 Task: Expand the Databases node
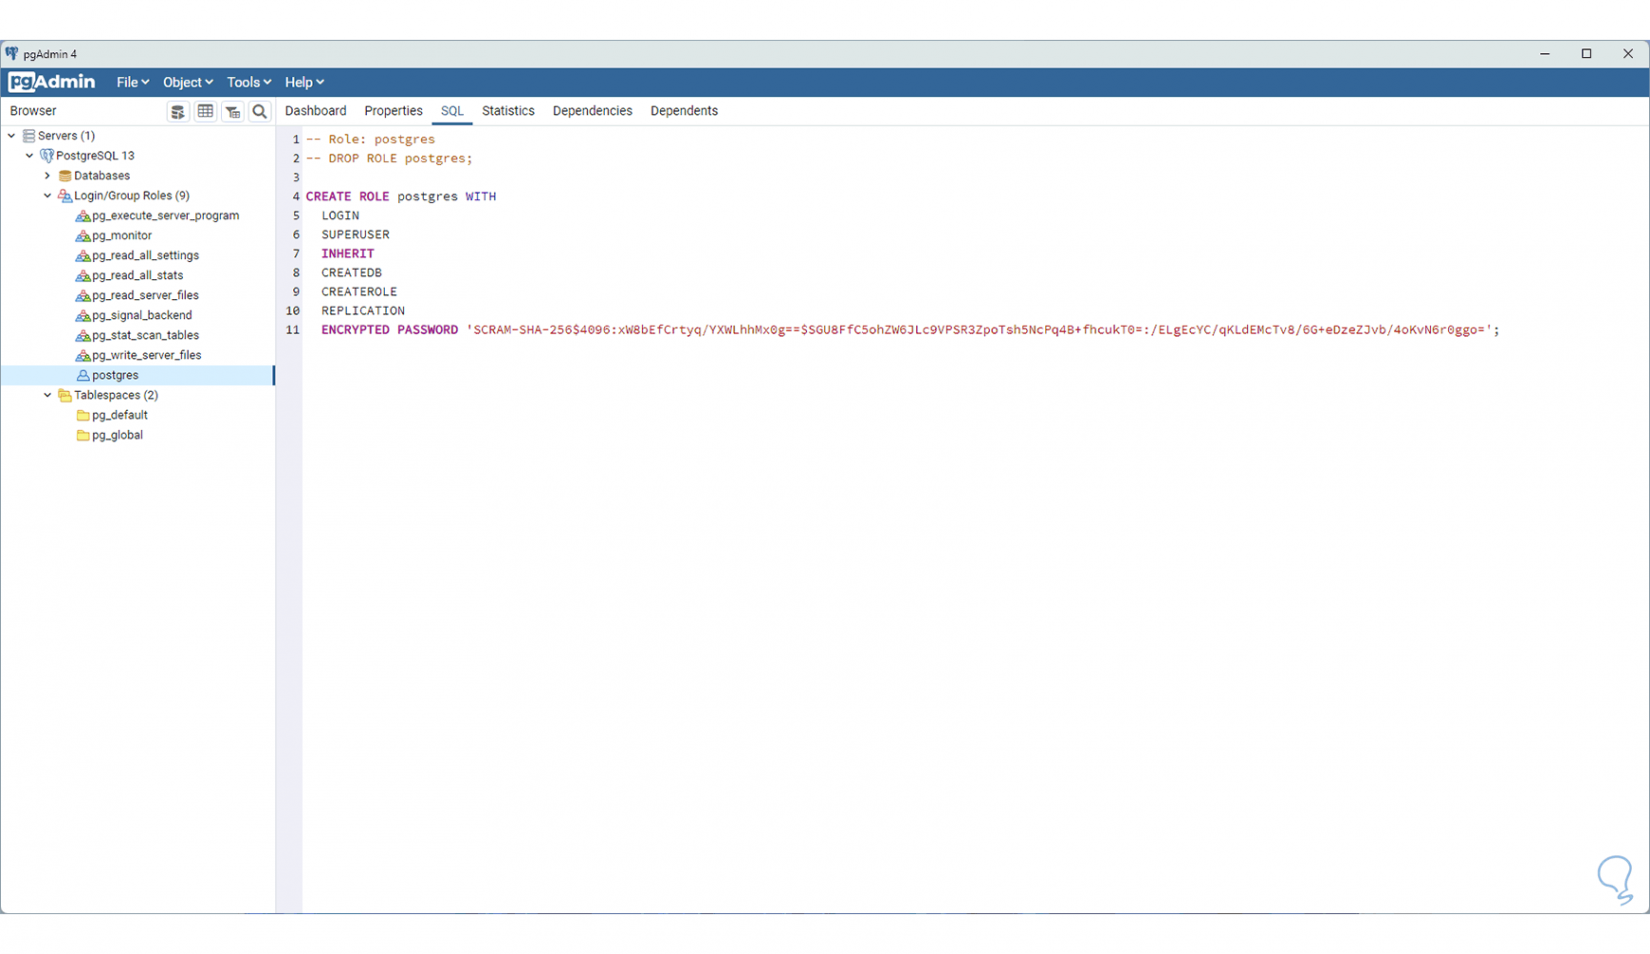[x=48, y=176]
